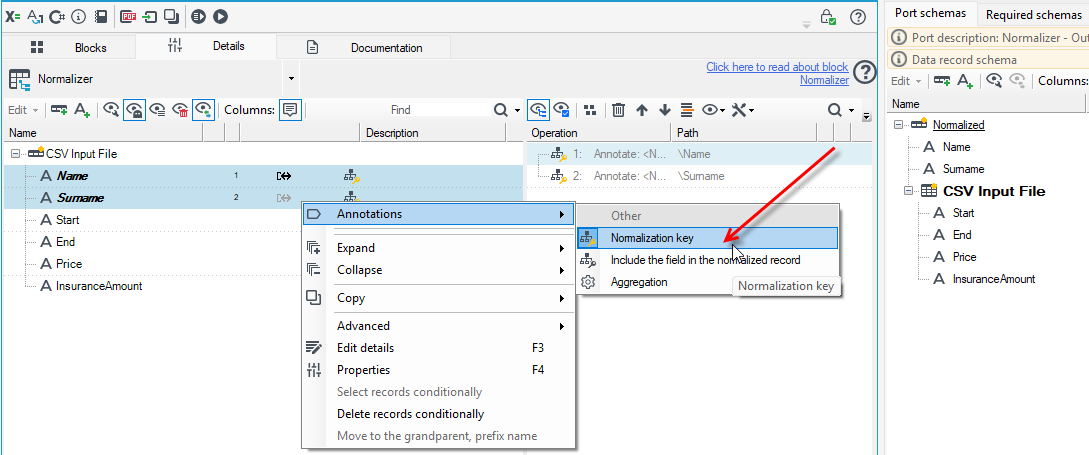
Task: Click the rename text icon beside X=
Action: click(x=35, y=17)
